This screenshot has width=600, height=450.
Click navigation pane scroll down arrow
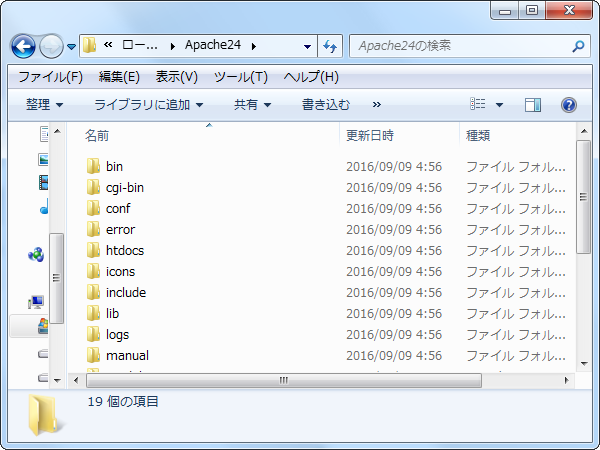pos(57,380)
